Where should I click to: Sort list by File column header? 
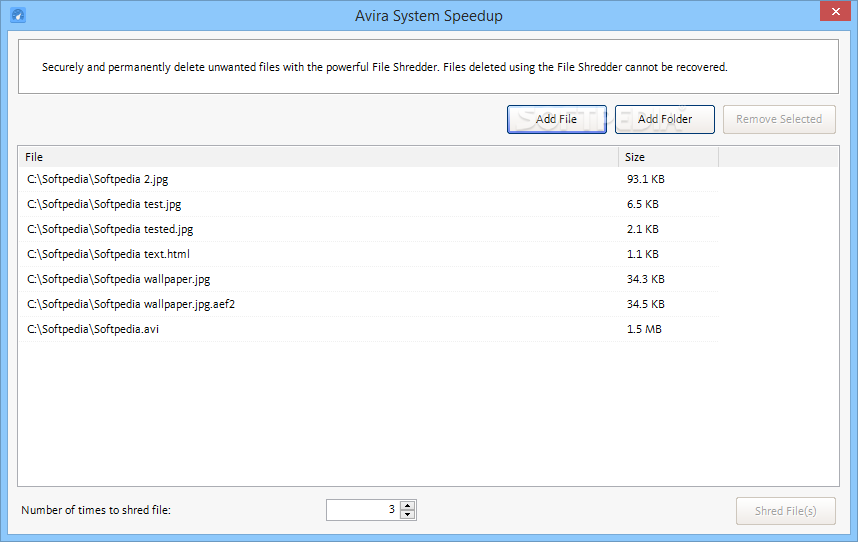point(320,157)
